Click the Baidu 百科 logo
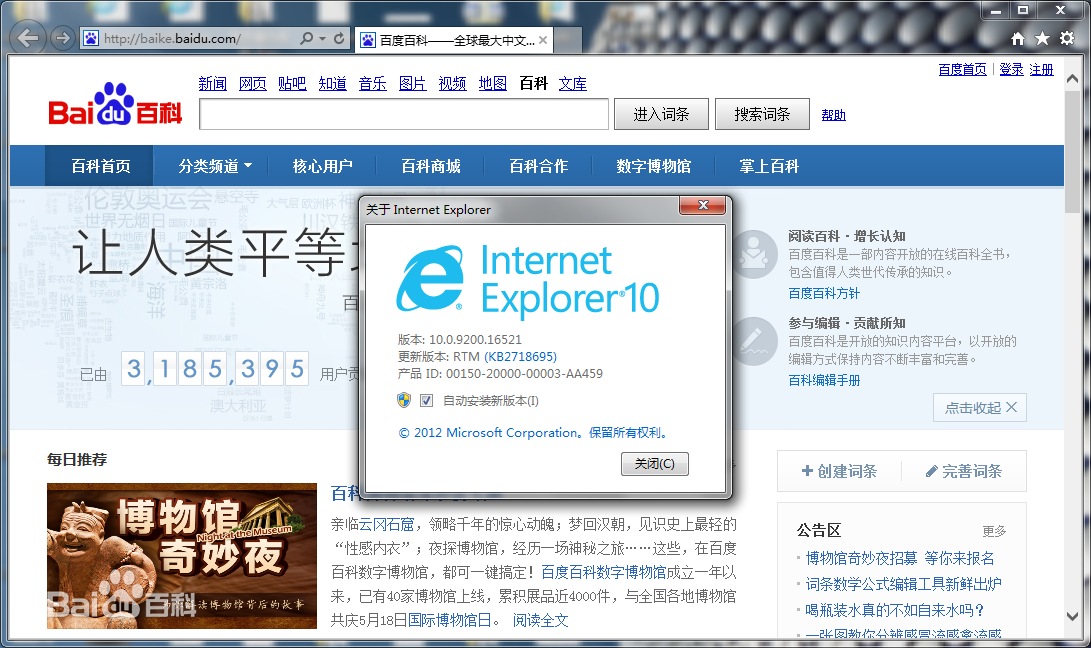The width and height of the screenshot is (1091, 648). pos(115,104)
